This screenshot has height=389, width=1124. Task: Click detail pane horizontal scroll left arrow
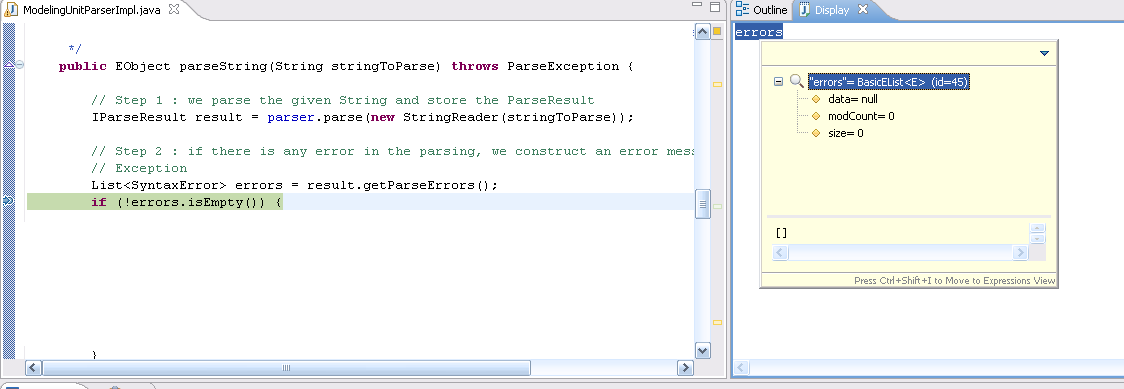click(781, 252)
